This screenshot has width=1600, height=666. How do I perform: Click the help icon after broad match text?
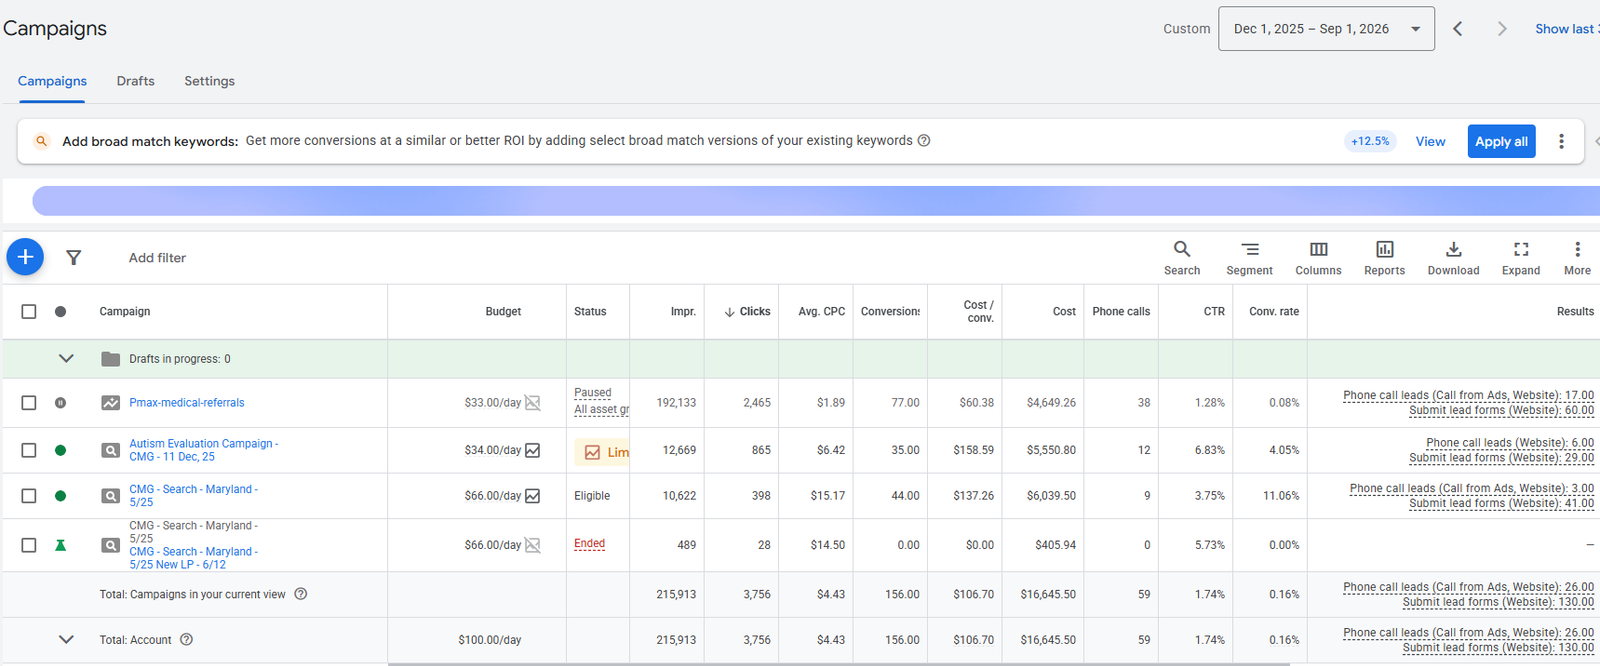click(x=924, y=141)
